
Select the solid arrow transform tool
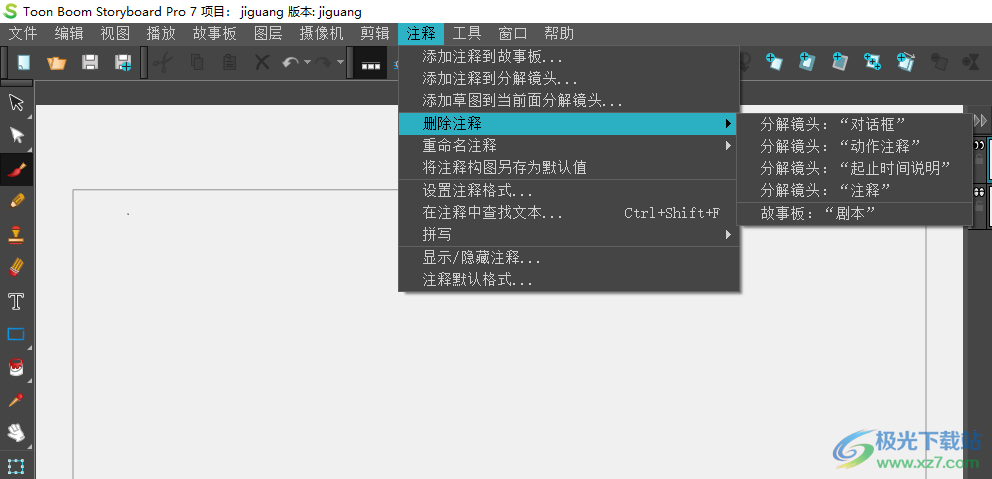(16, 135)
